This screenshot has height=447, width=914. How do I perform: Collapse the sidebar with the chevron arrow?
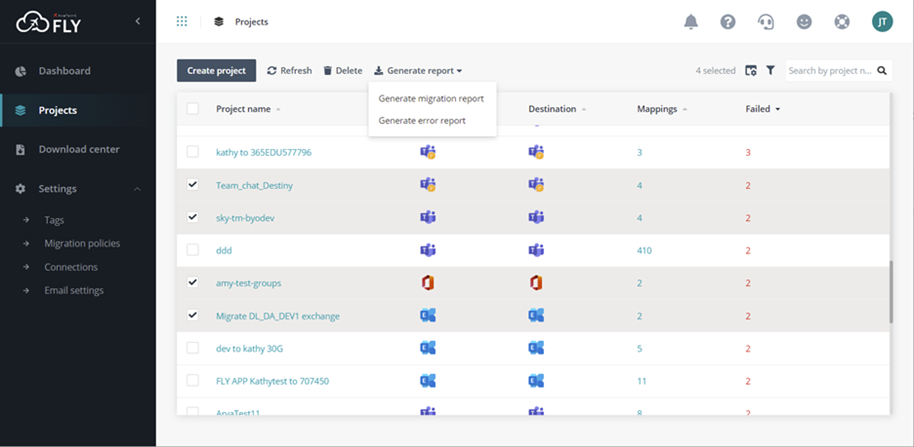(x=138, y=22)
